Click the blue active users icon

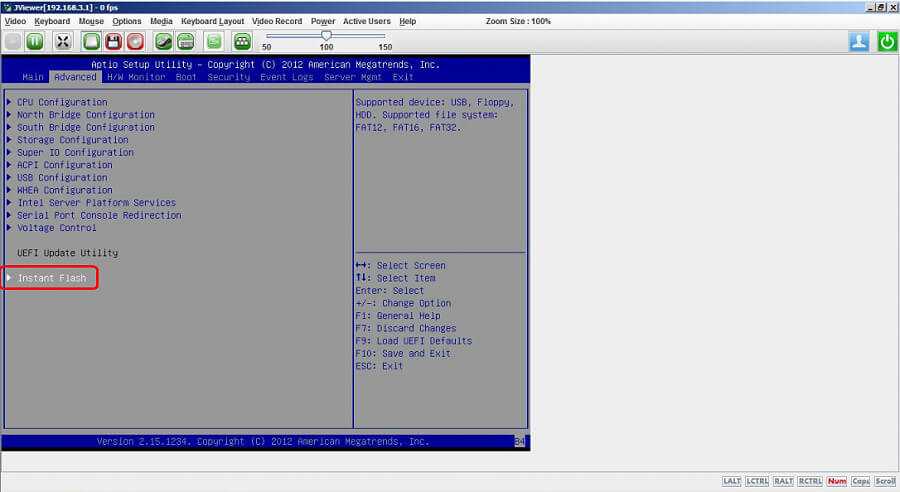[859, 41]
